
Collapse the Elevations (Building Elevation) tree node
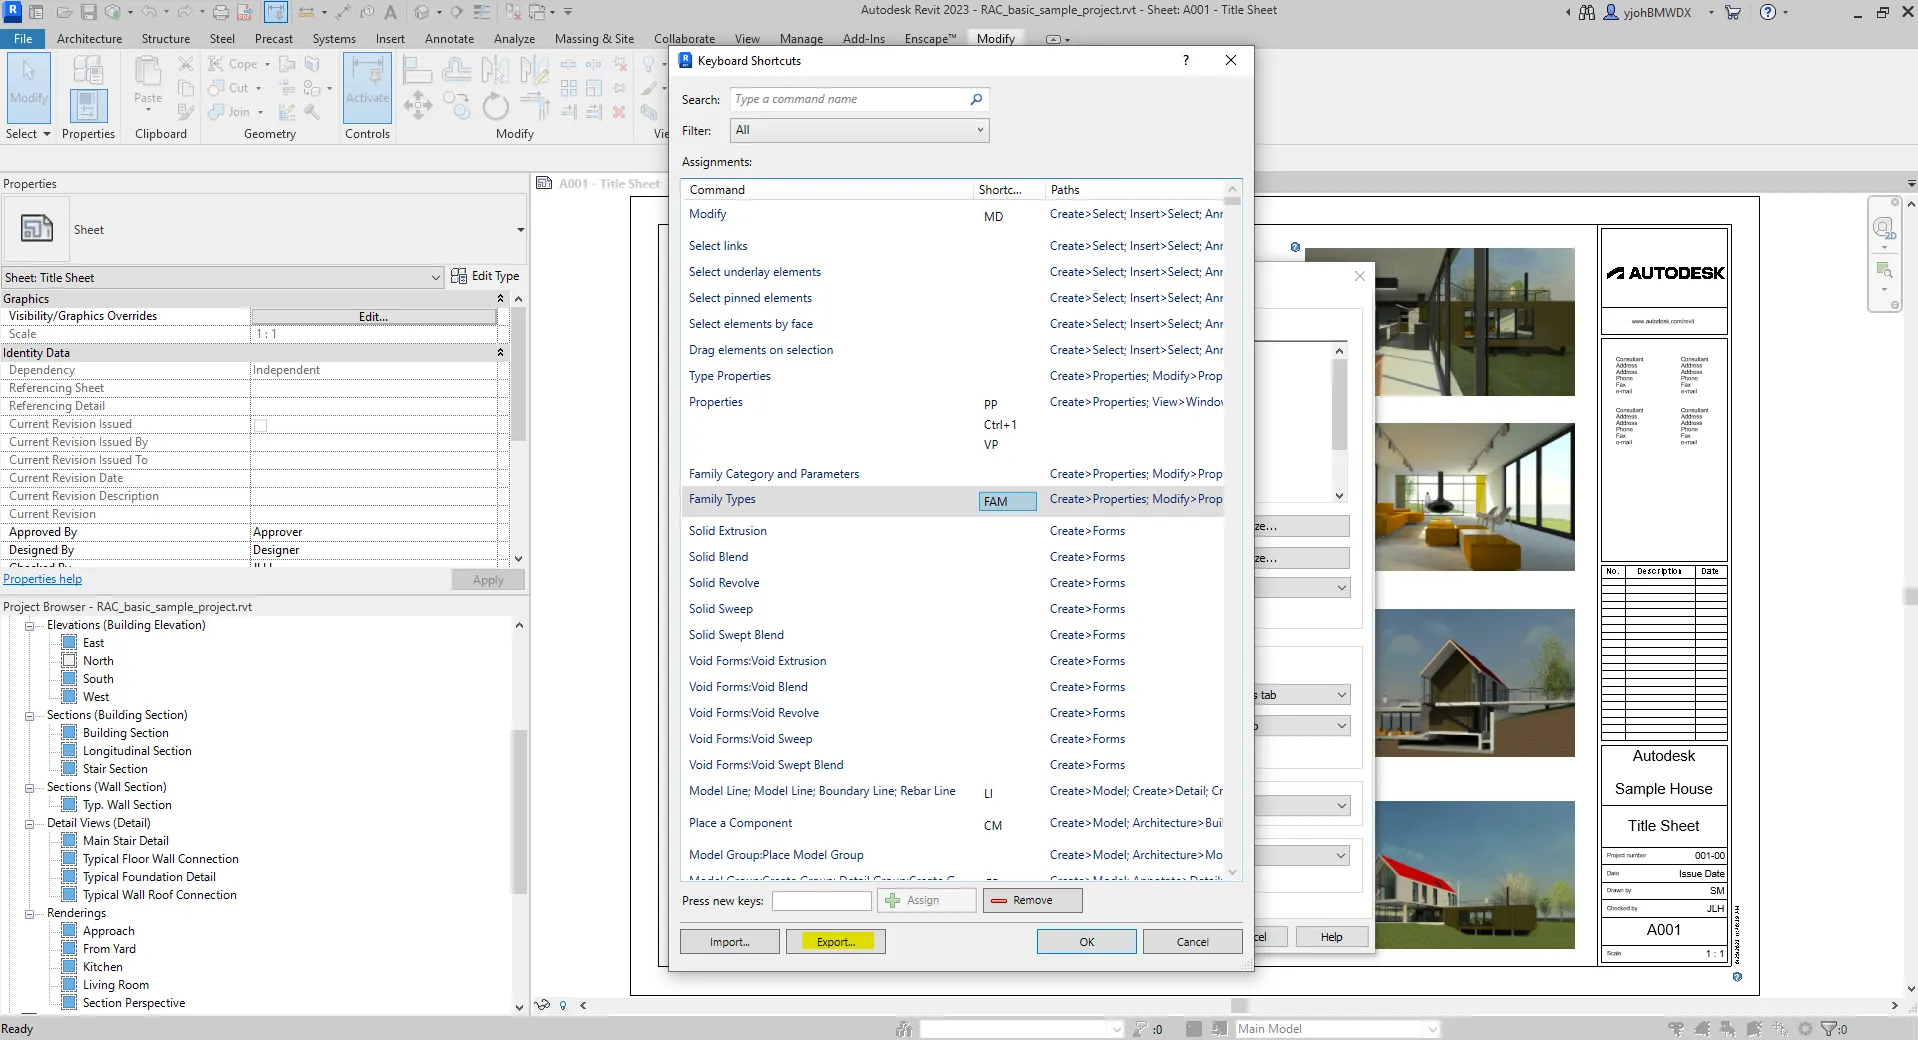pos(30,626)
